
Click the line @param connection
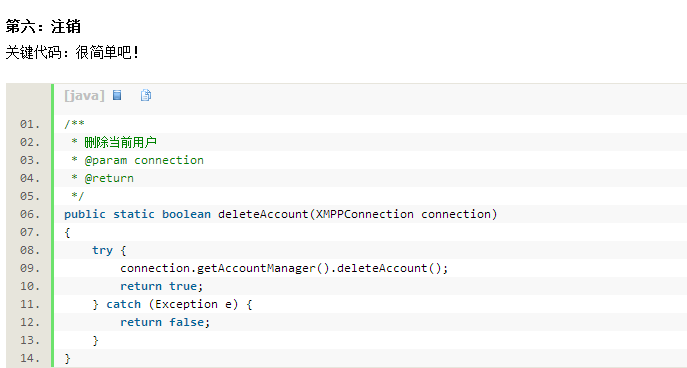pyautogui.click(x=138, y=160)
